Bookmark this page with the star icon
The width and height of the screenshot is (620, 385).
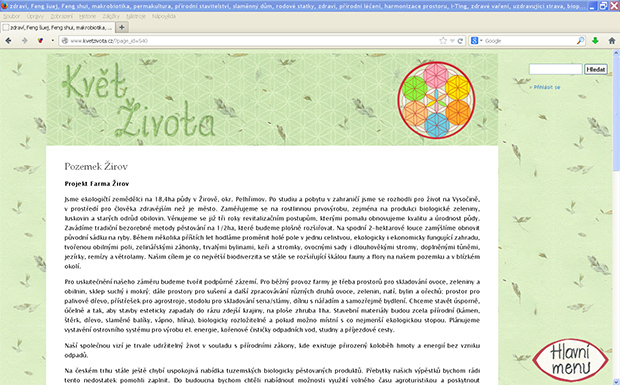click(x=443, y=41)
